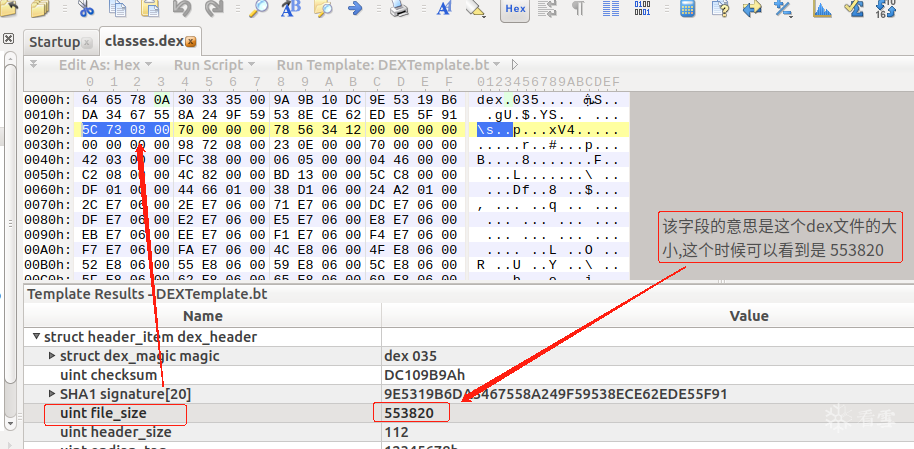Select the uint checksum row

pos(469,375)
